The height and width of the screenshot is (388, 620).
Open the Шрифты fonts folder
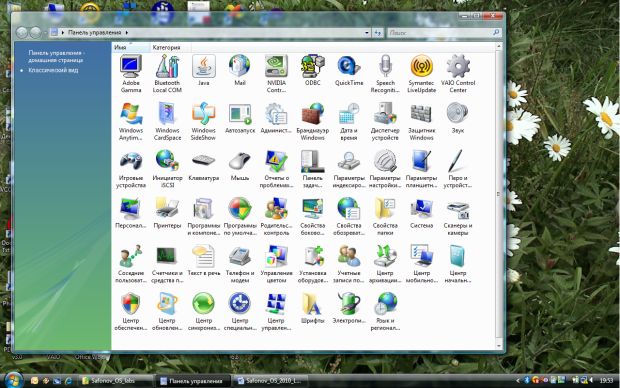(313, 308)
